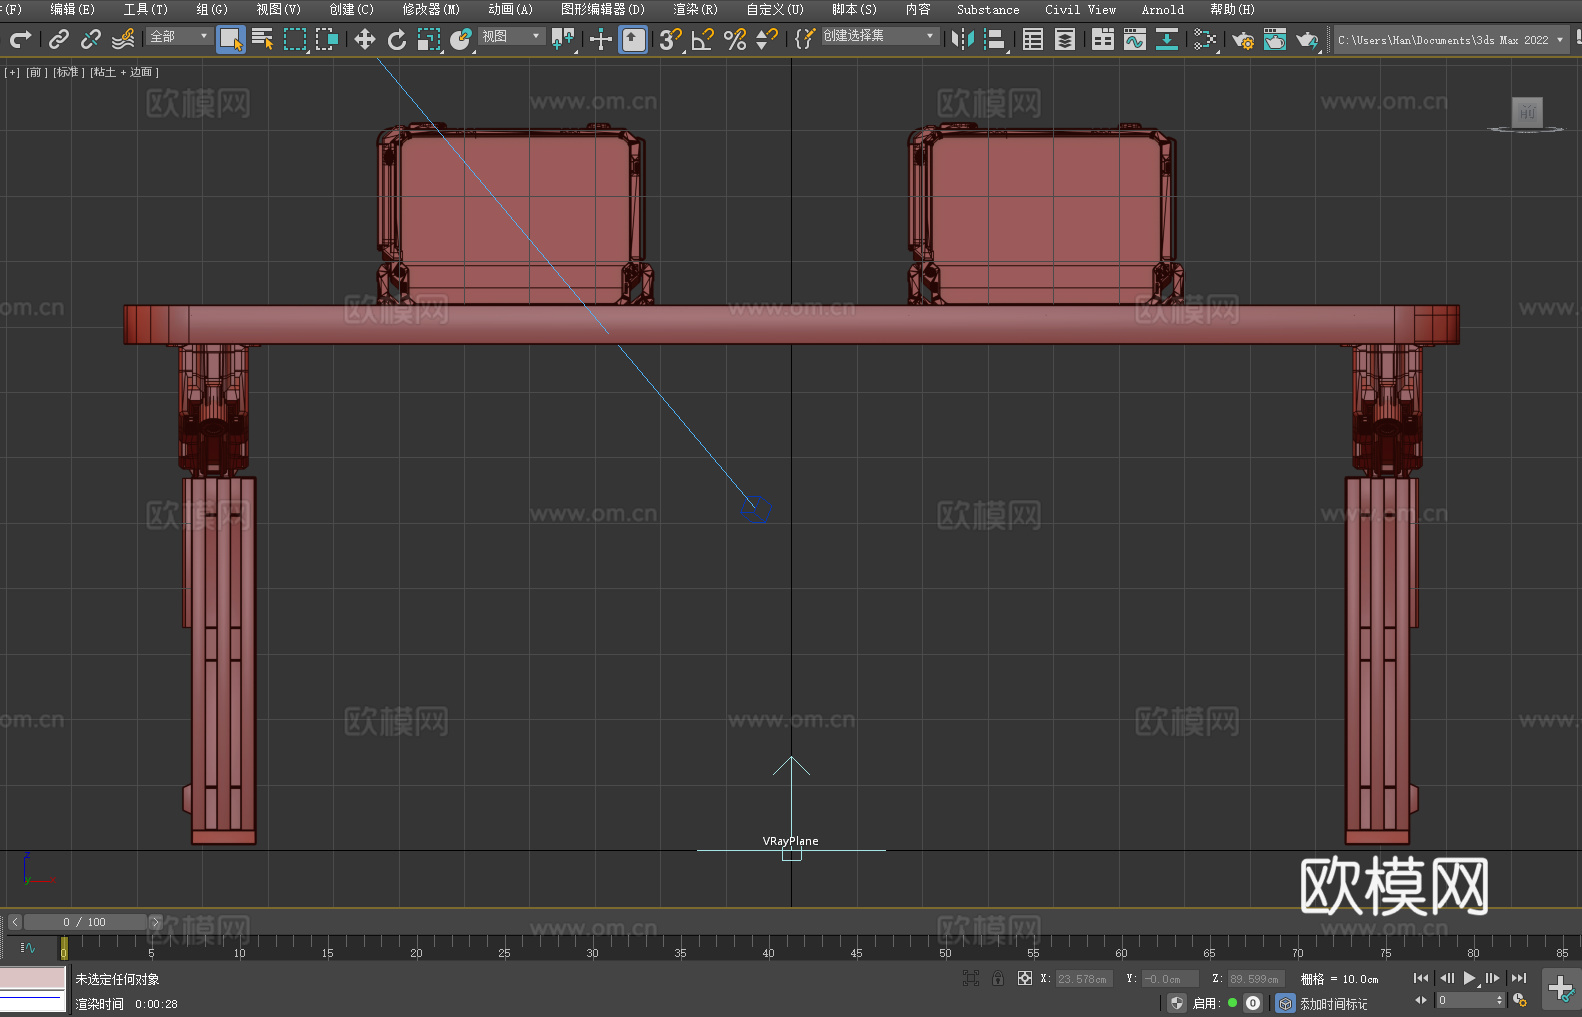Toggle Window/Crossing selection mode
The width and height of the screenshot is (1582, 1017).
327,39
